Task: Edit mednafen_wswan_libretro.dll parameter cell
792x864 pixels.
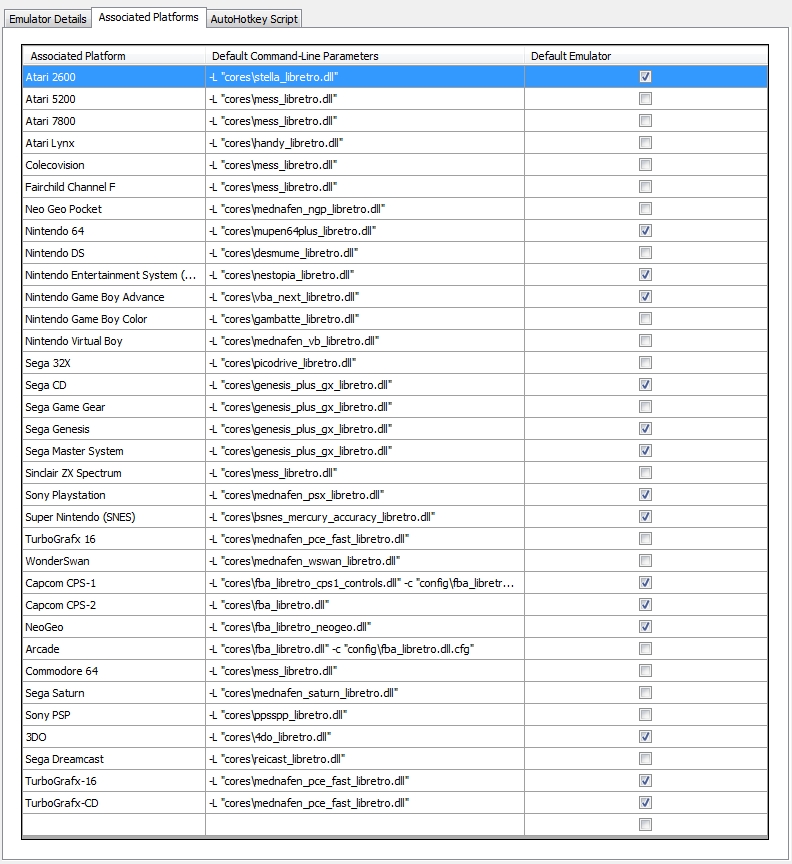Action: (x=365, y=561)
